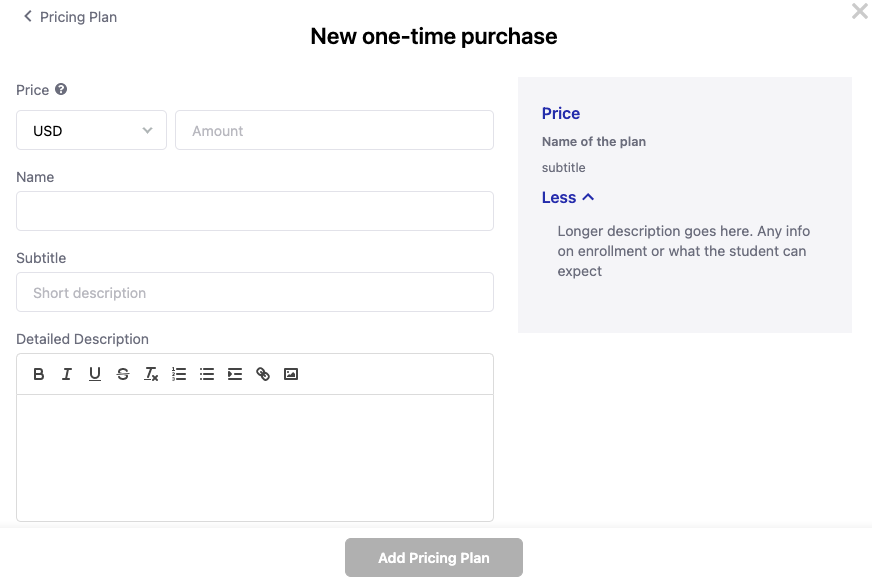
Task: Focus the Amount price field
Action: point(334,130)
